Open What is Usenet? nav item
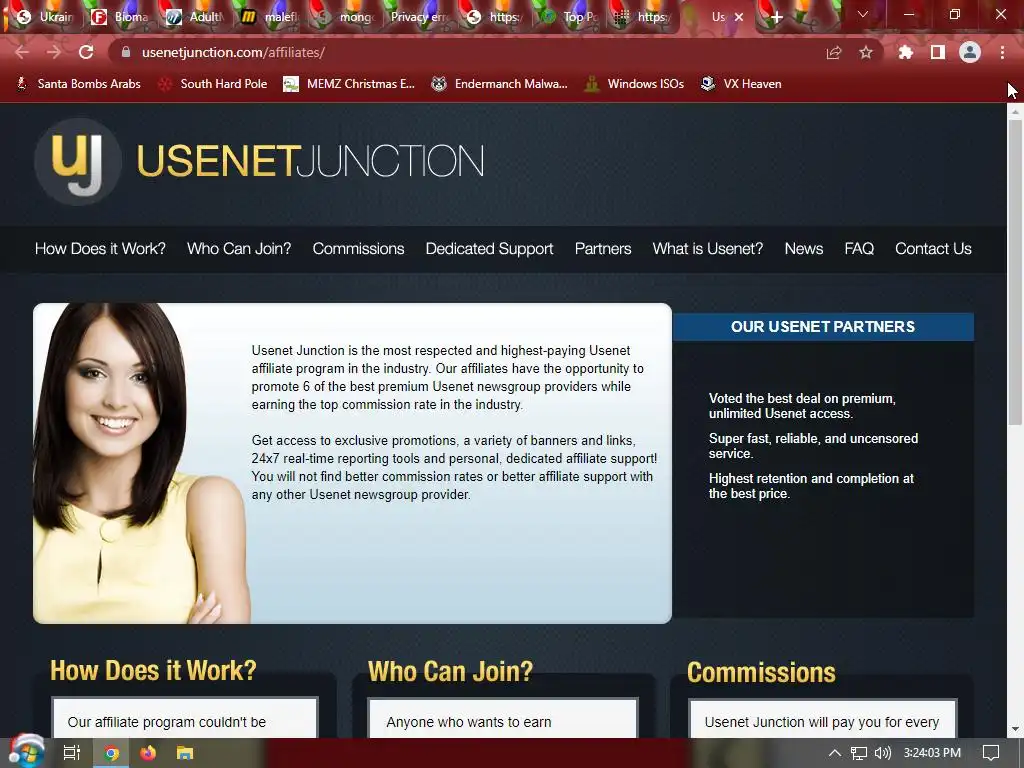The height and width of the screenshot is (768, 1024). coord(707,249)
